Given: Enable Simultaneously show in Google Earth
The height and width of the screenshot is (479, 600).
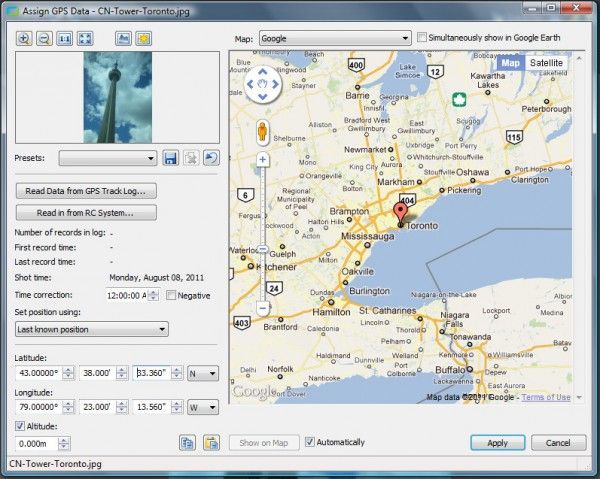Looking at the screenshot, I should pyautogui.click(x=422, y=37).
